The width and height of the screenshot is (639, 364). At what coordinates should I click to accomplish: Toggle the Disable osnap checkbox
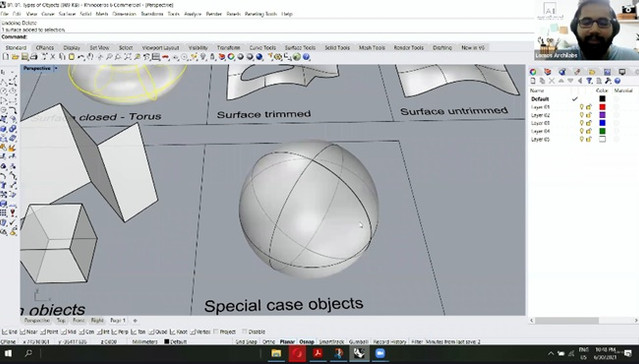click(245, 332)
